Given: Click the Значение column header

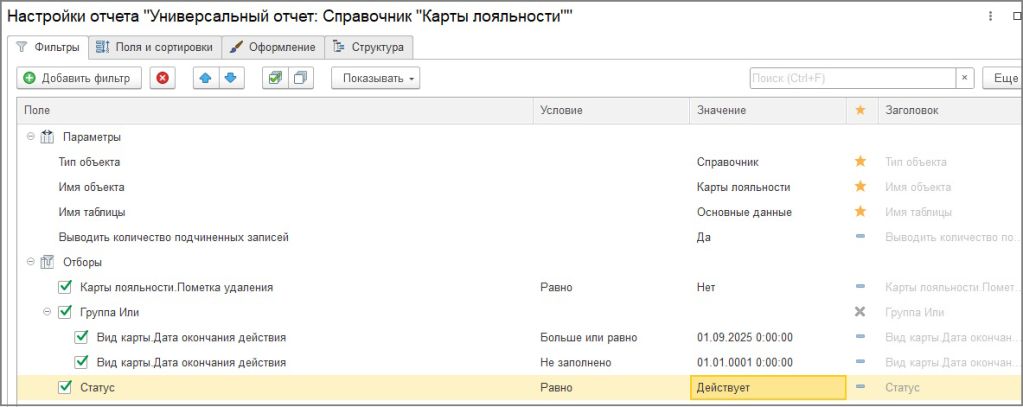Looking at the screenshot, I should click(768, 110).
